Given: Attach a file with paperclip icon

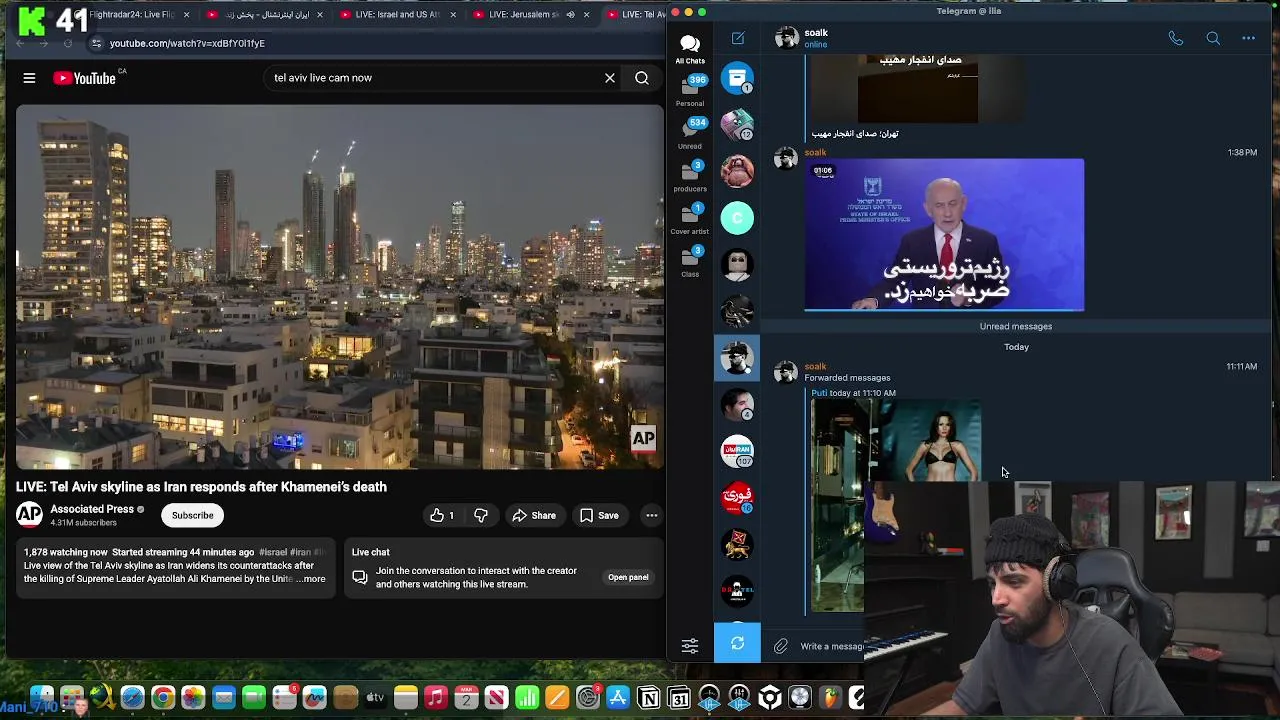Looking at the screenshot, I should [x=780, y=646].
